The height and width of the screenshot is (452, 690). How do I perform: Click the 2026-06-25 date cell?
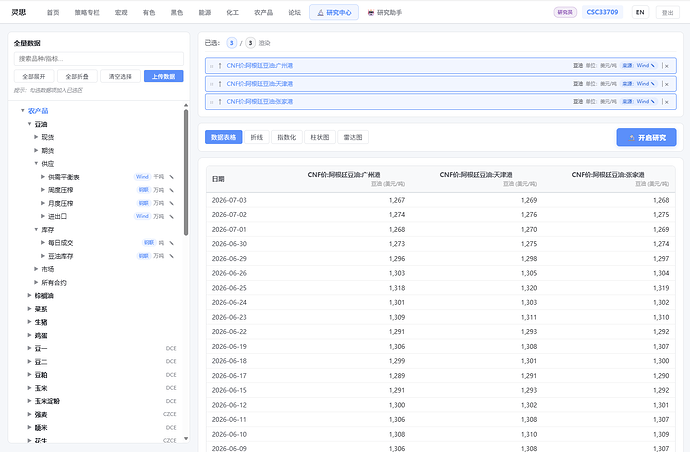click(x=229, y=288)
